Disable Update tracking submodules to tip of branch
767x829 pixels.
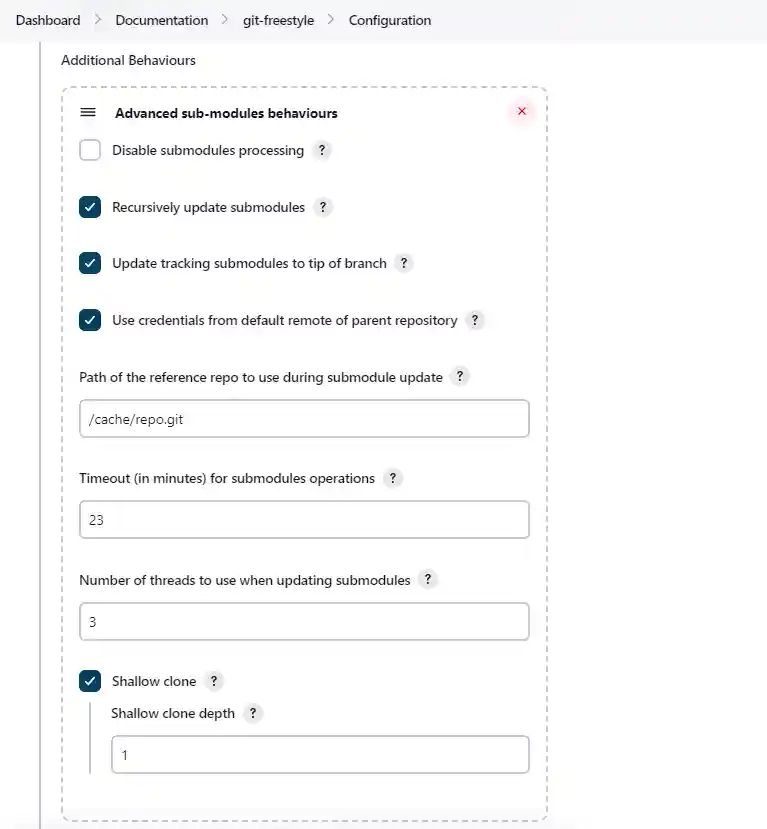coord(90,263)
